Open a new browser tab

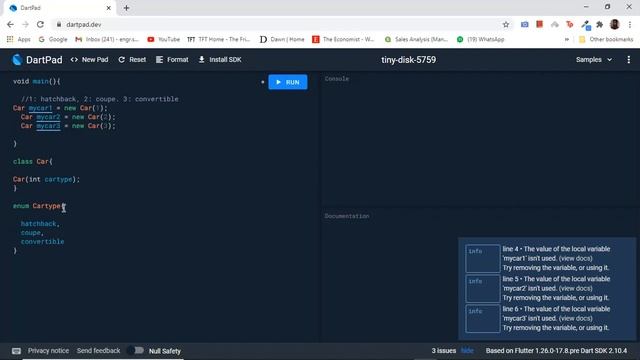click(x=127, y=8)
